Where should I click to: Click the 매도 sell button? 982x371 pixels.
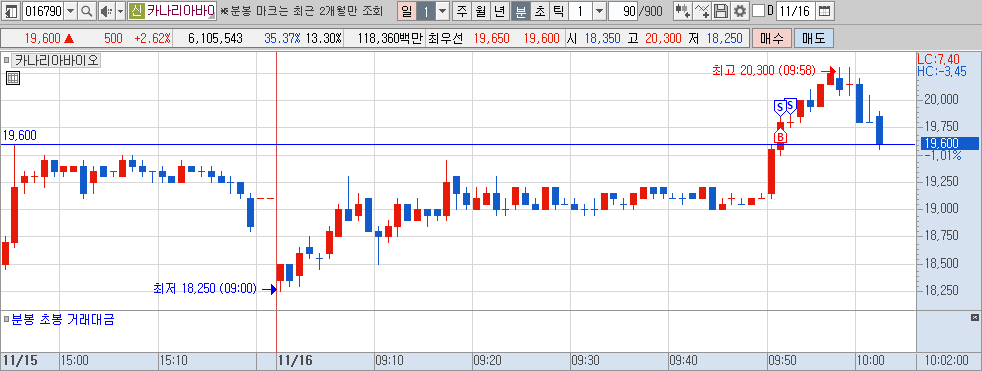click(814, 38)
